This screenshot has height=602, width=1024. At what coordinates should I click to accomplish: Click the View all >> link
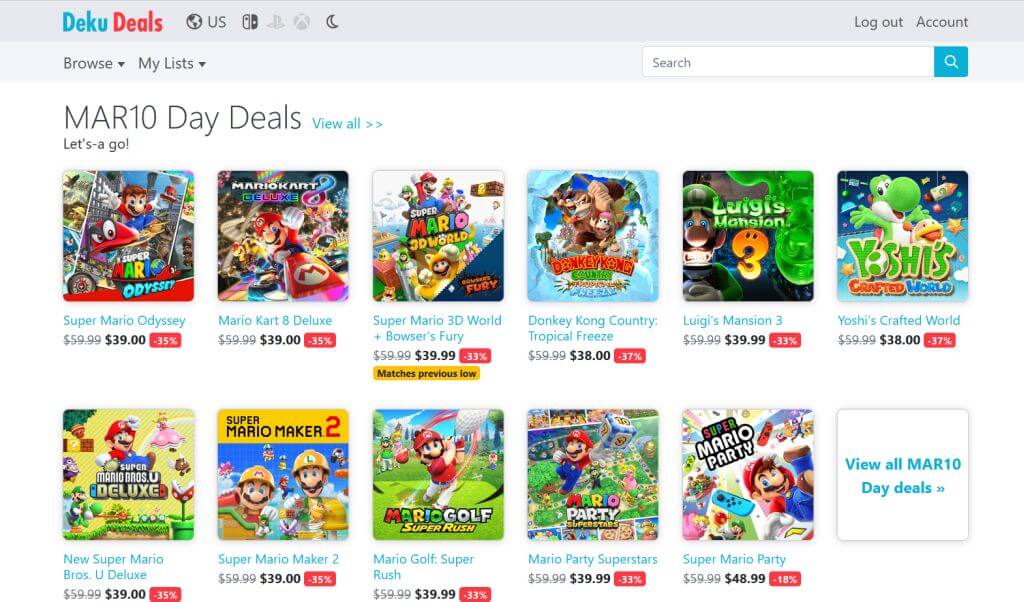347,123
